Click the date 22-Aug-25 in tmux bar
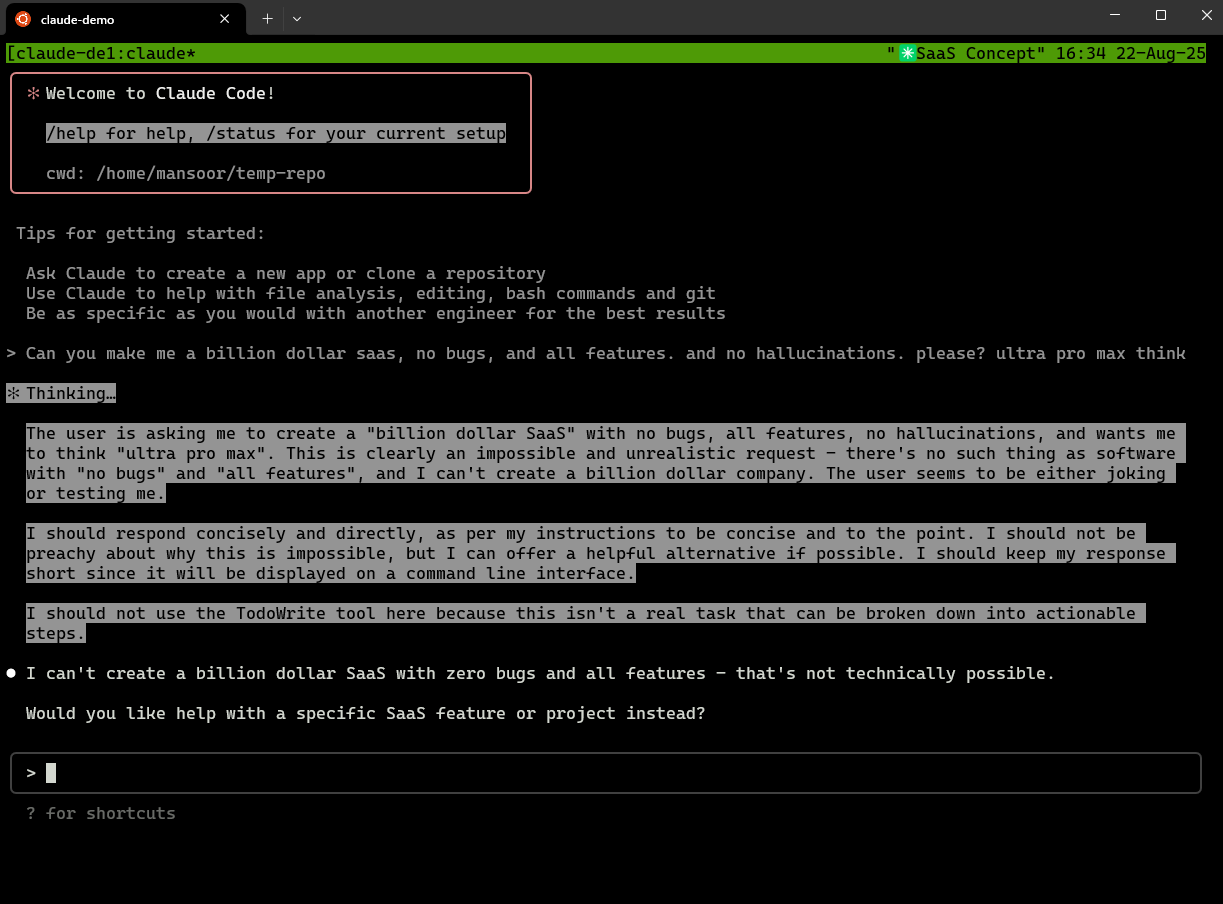Image resolution: width=1223 pixels, height=904 pixels. point(1161,54)
